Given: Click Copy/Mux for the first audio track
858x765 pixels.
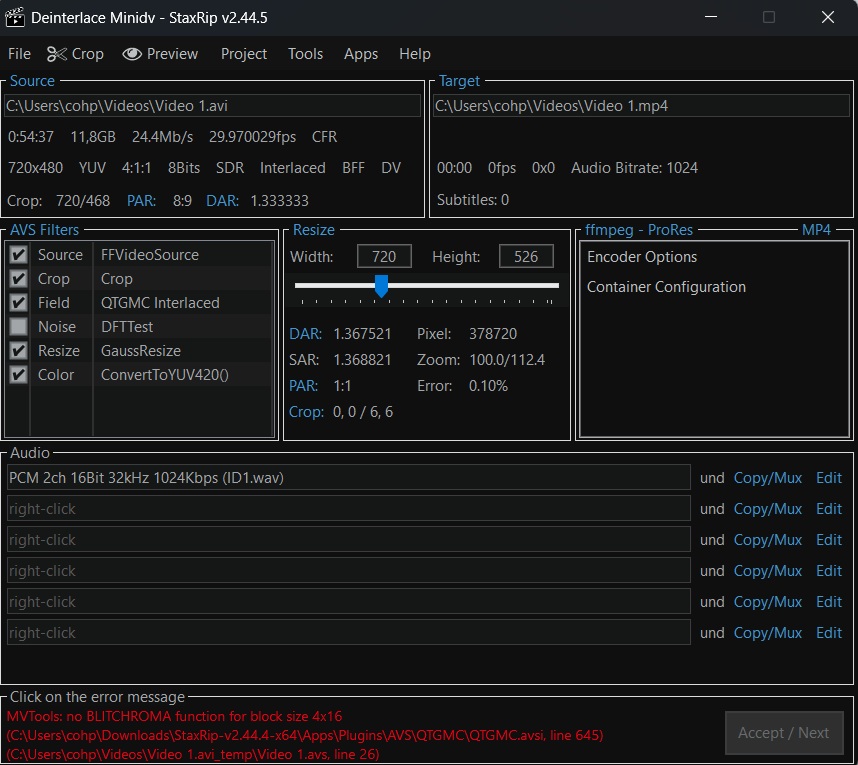Looking at the screenshot, I should coord(767,478).
